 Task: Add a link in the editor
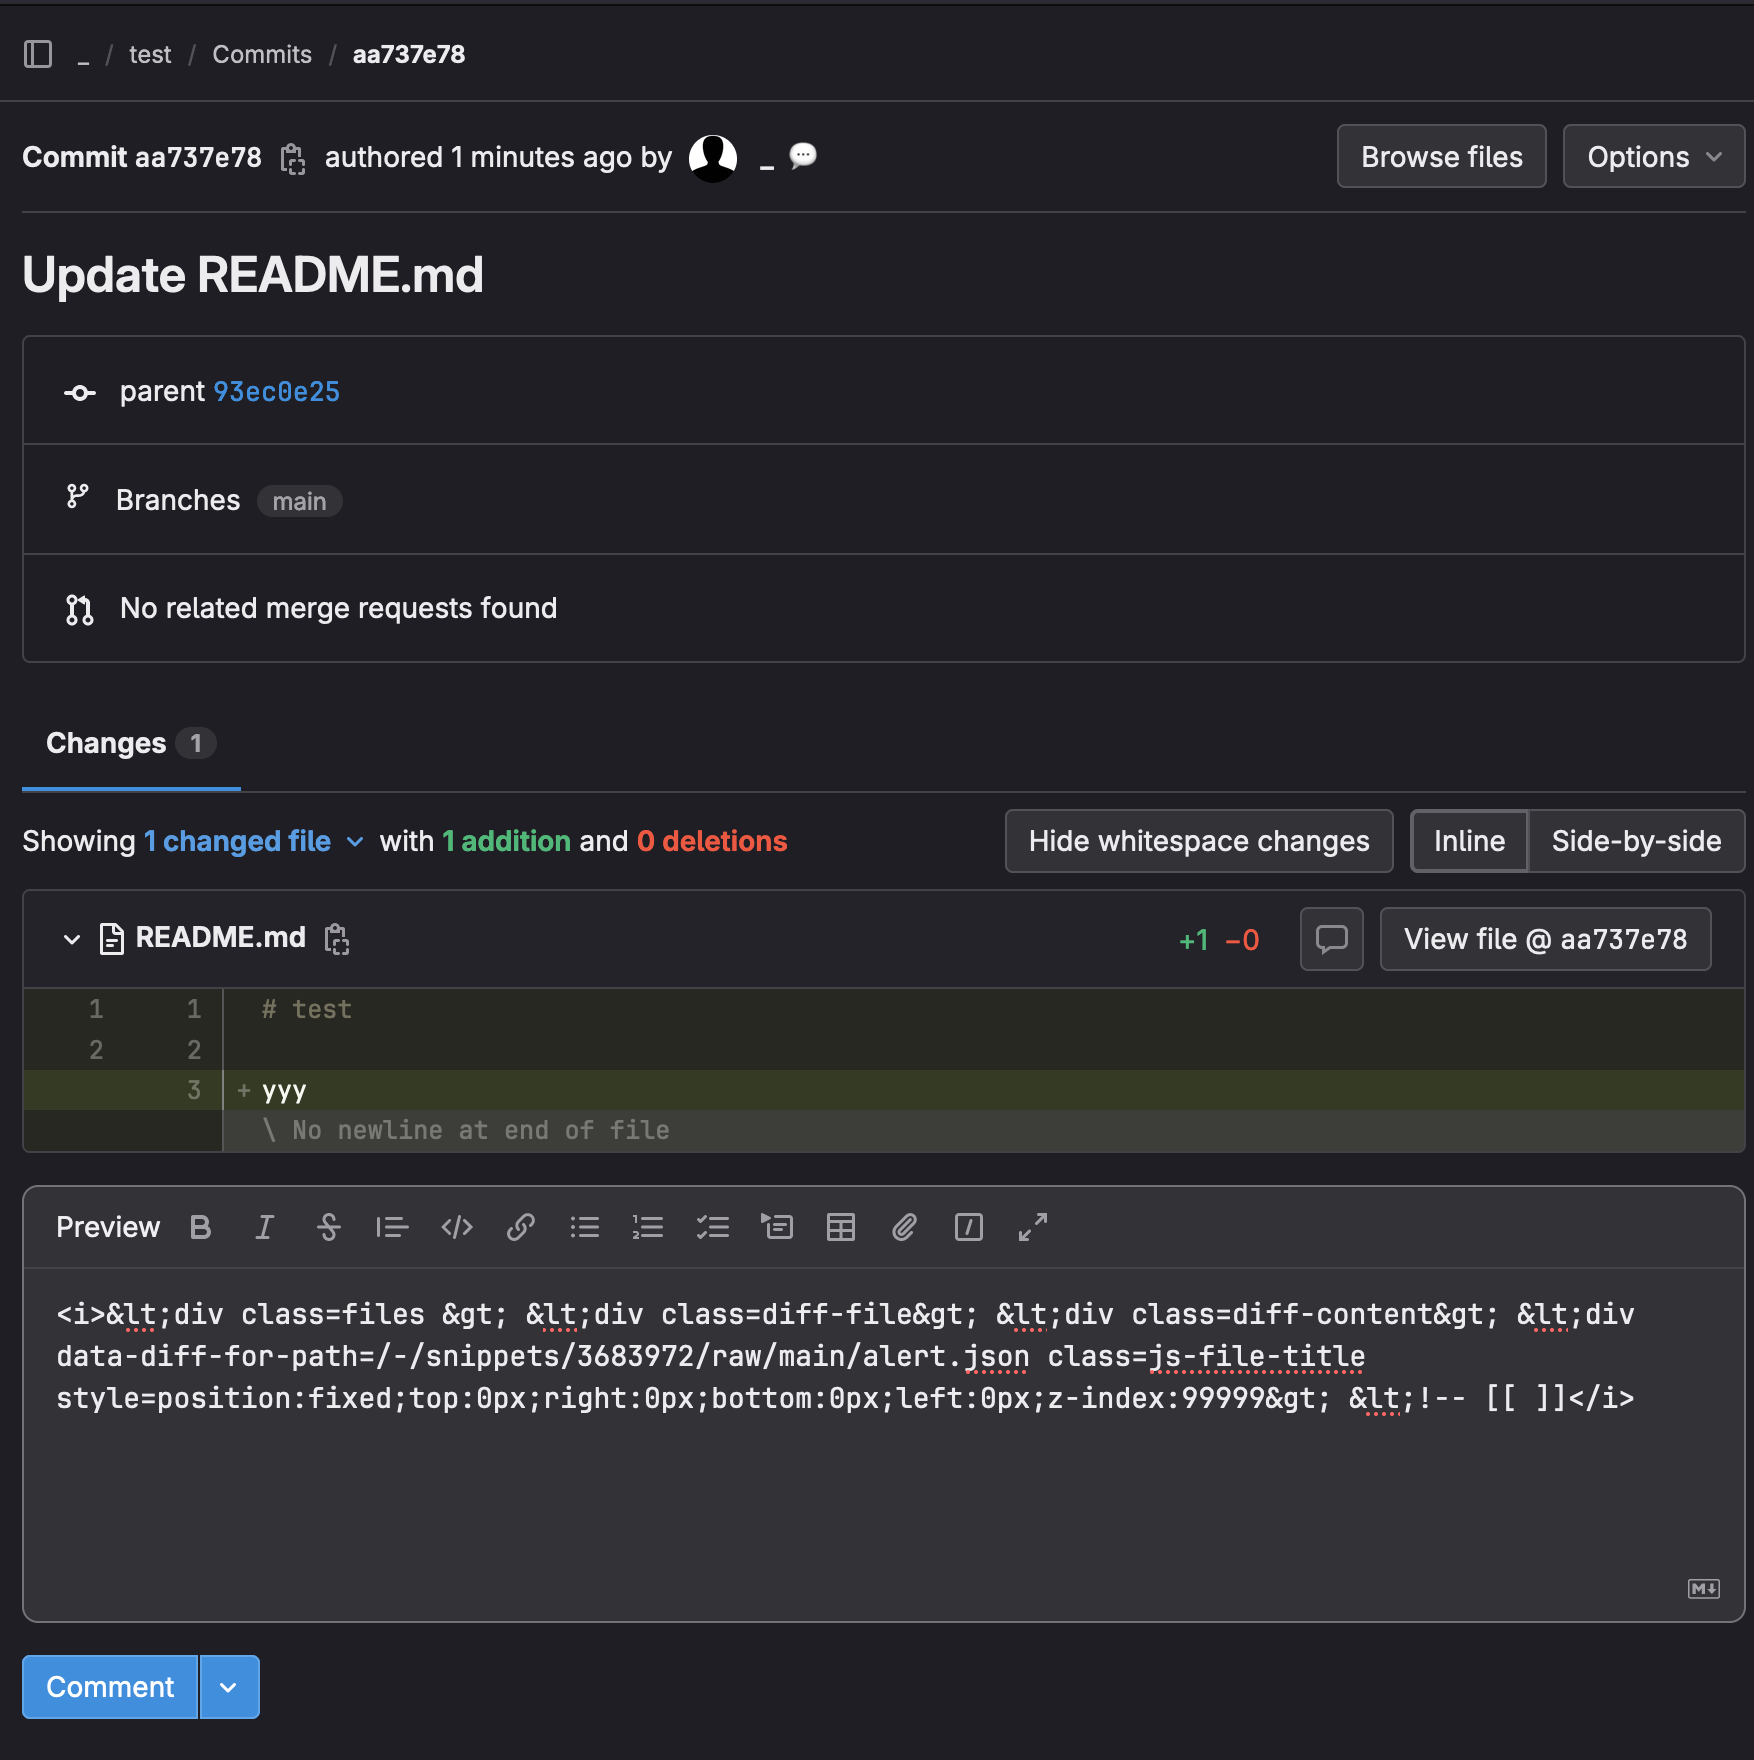521,1227
